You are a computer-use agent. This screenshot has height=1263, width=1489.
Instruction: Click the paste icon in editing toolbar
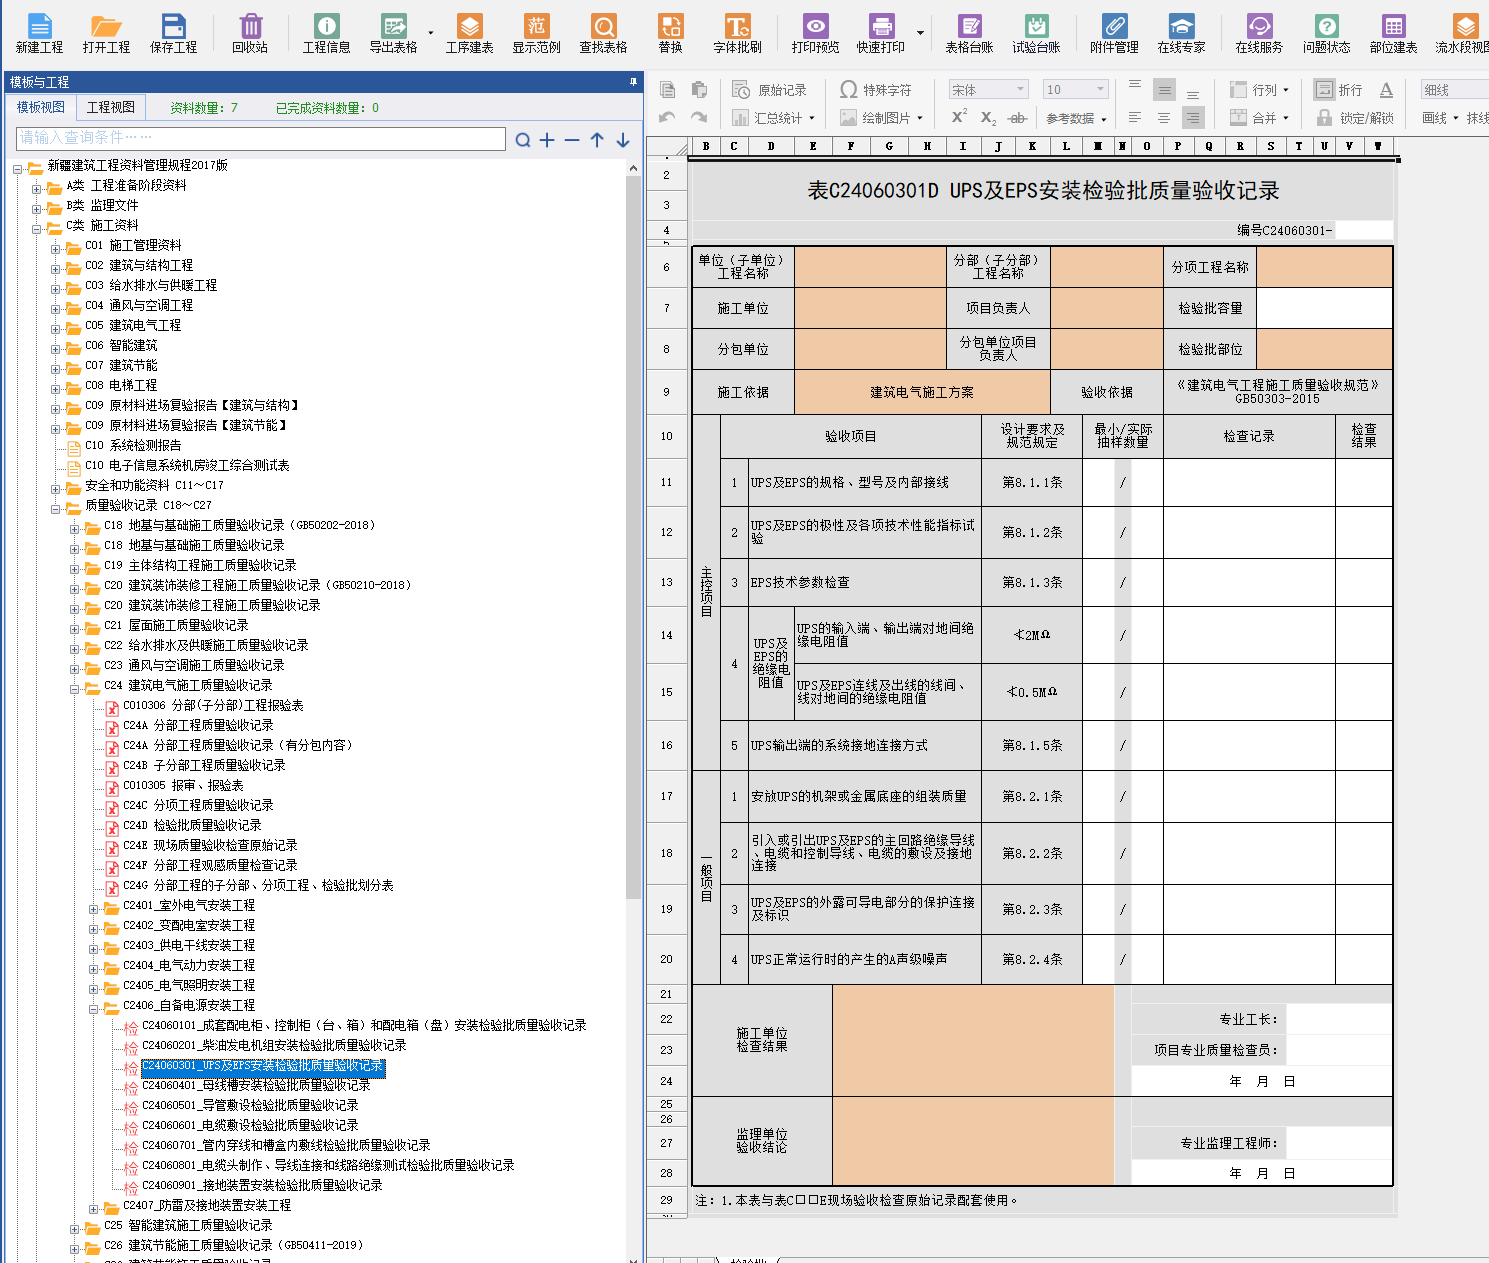coord(699,90)
